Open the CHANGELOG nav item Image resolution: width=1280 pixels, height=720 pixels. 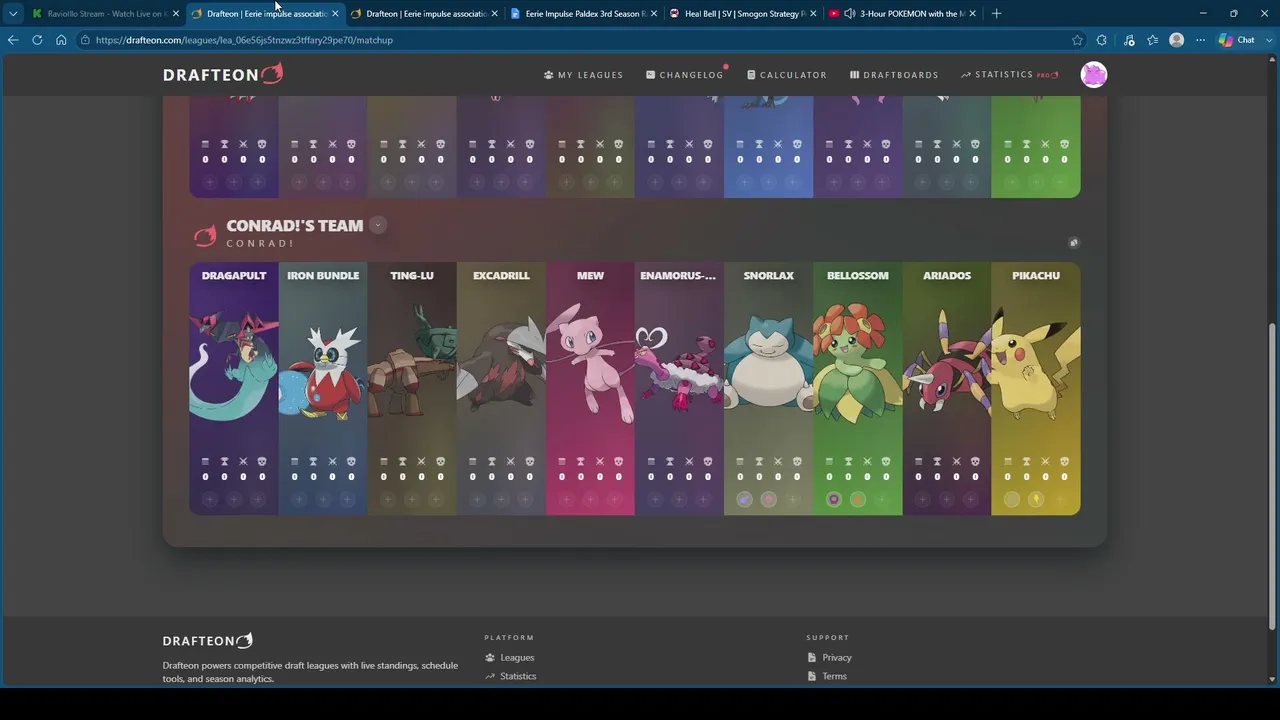tap(685, 75)
